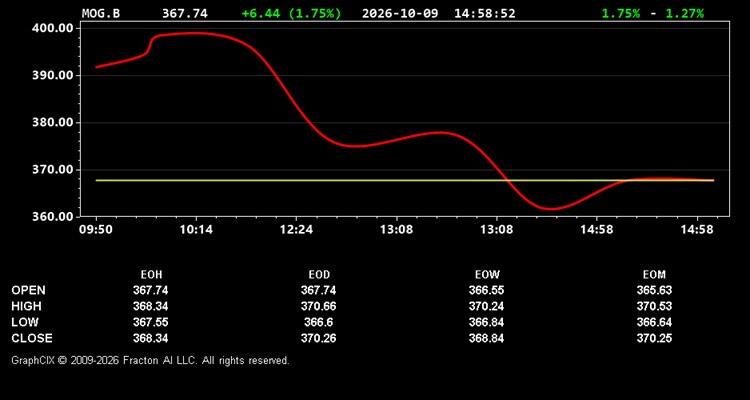Select the EOD column header
Viewport: 750px width, 400px height.
click(x=319, y=275)
